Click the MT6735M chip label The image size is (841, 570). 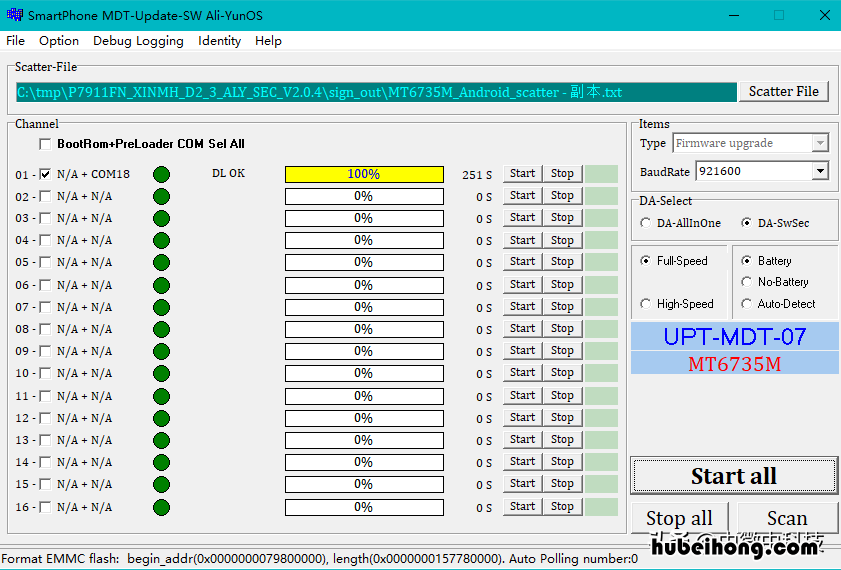pyautogui.click(x=735, y=364)
